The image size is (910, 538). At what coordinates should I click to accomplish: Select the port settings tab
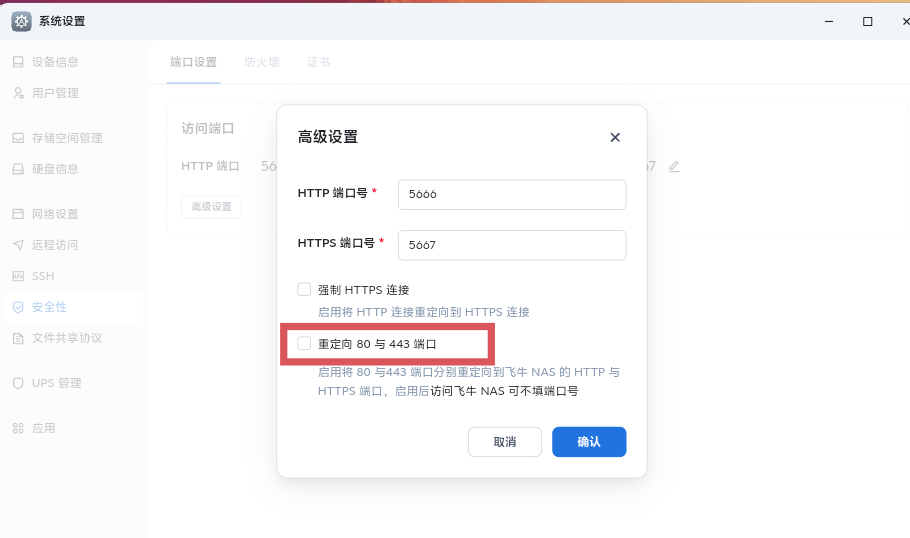193,62
